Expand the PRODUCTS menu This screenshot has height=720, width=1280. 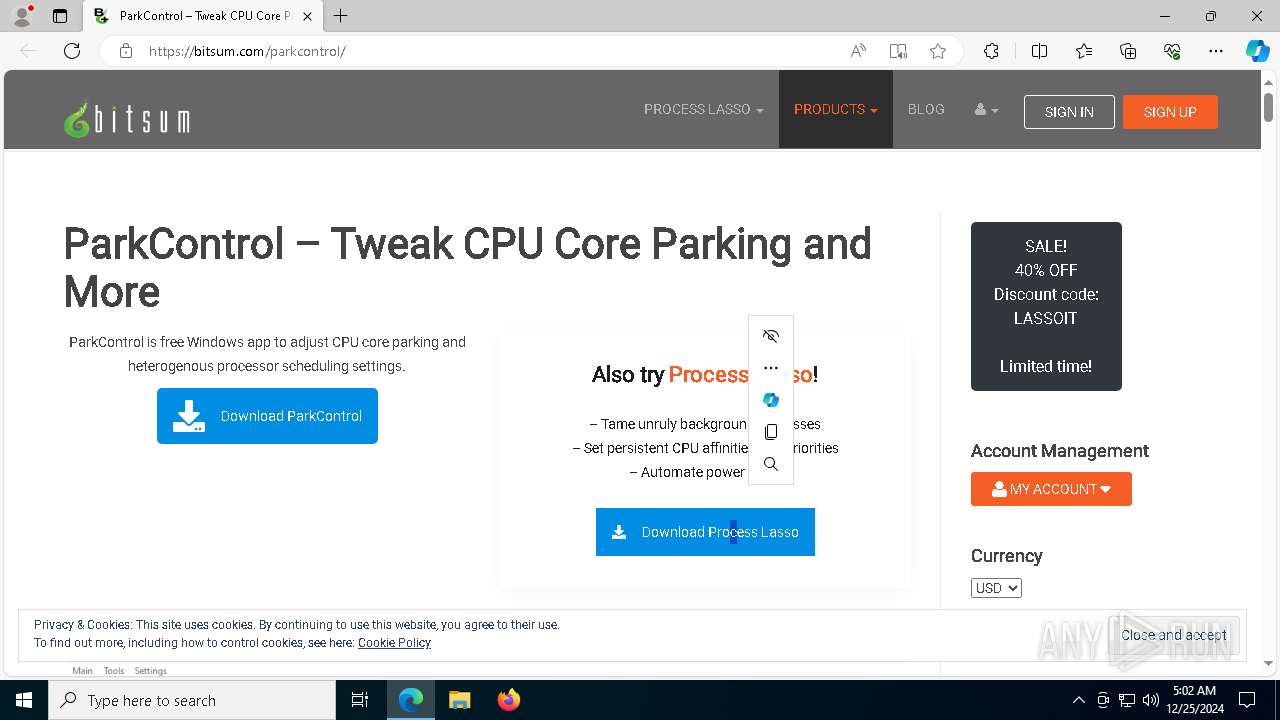[x=835, y=109]
